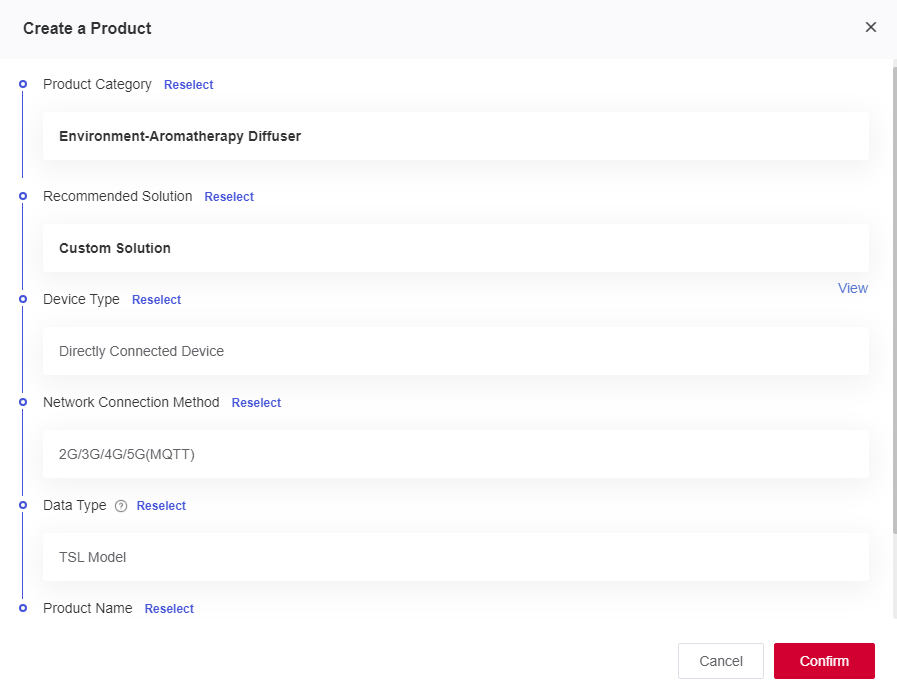Reselect the Product Category

pyautogui.click(x=188, y=85)
